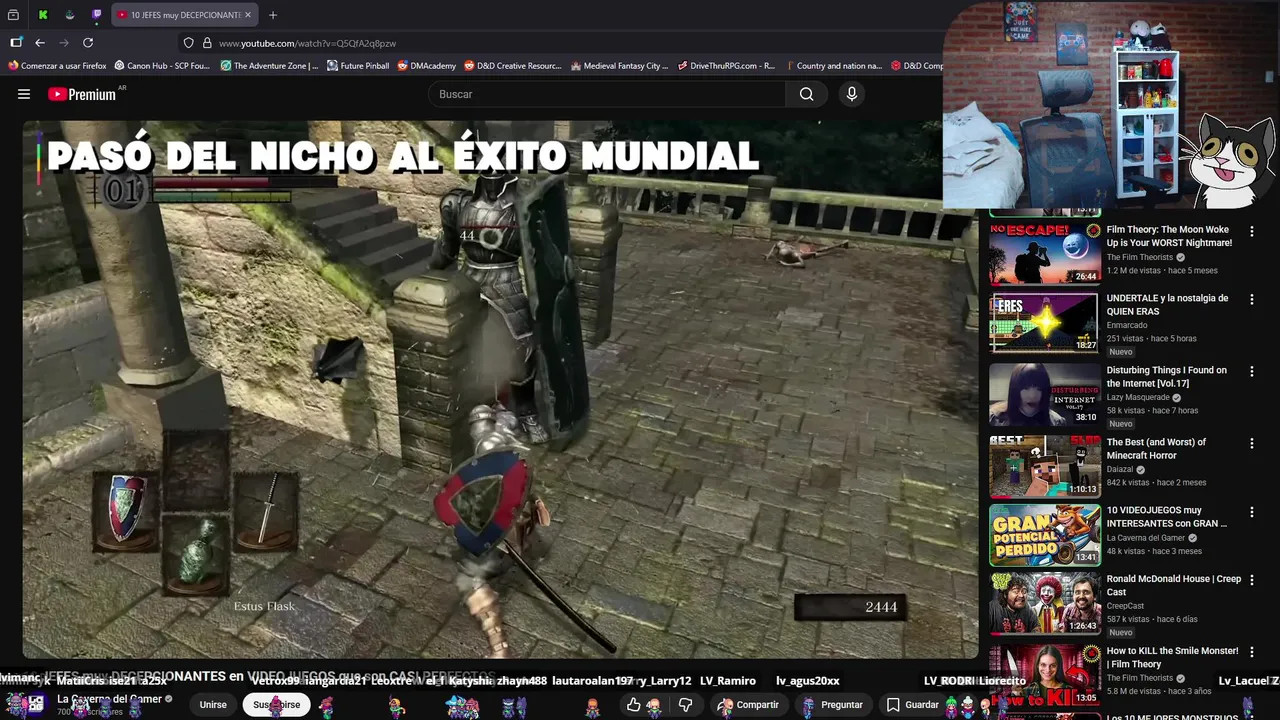The image size is (1280, 720).
Task: Open options for 'Disturbing Things I Found' video
Action: [x=1251, y=371]
